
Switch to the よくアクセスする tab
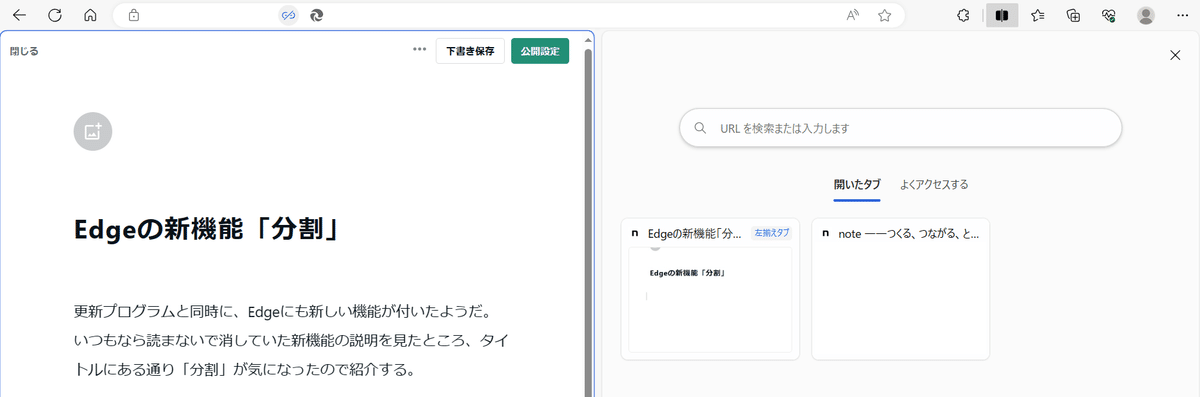(x=934, y=185)
